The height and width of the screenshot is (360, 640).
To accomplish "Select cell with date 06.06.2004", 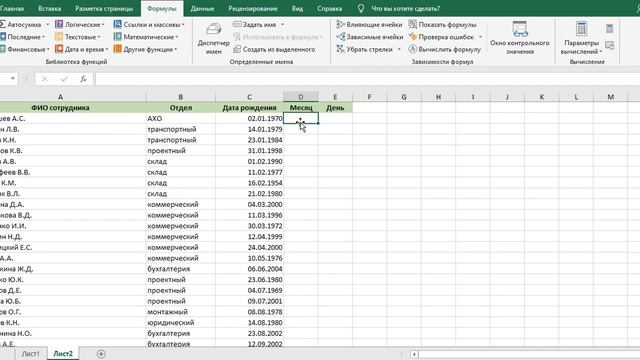I will pyautogui.click(x=249, y=269).
